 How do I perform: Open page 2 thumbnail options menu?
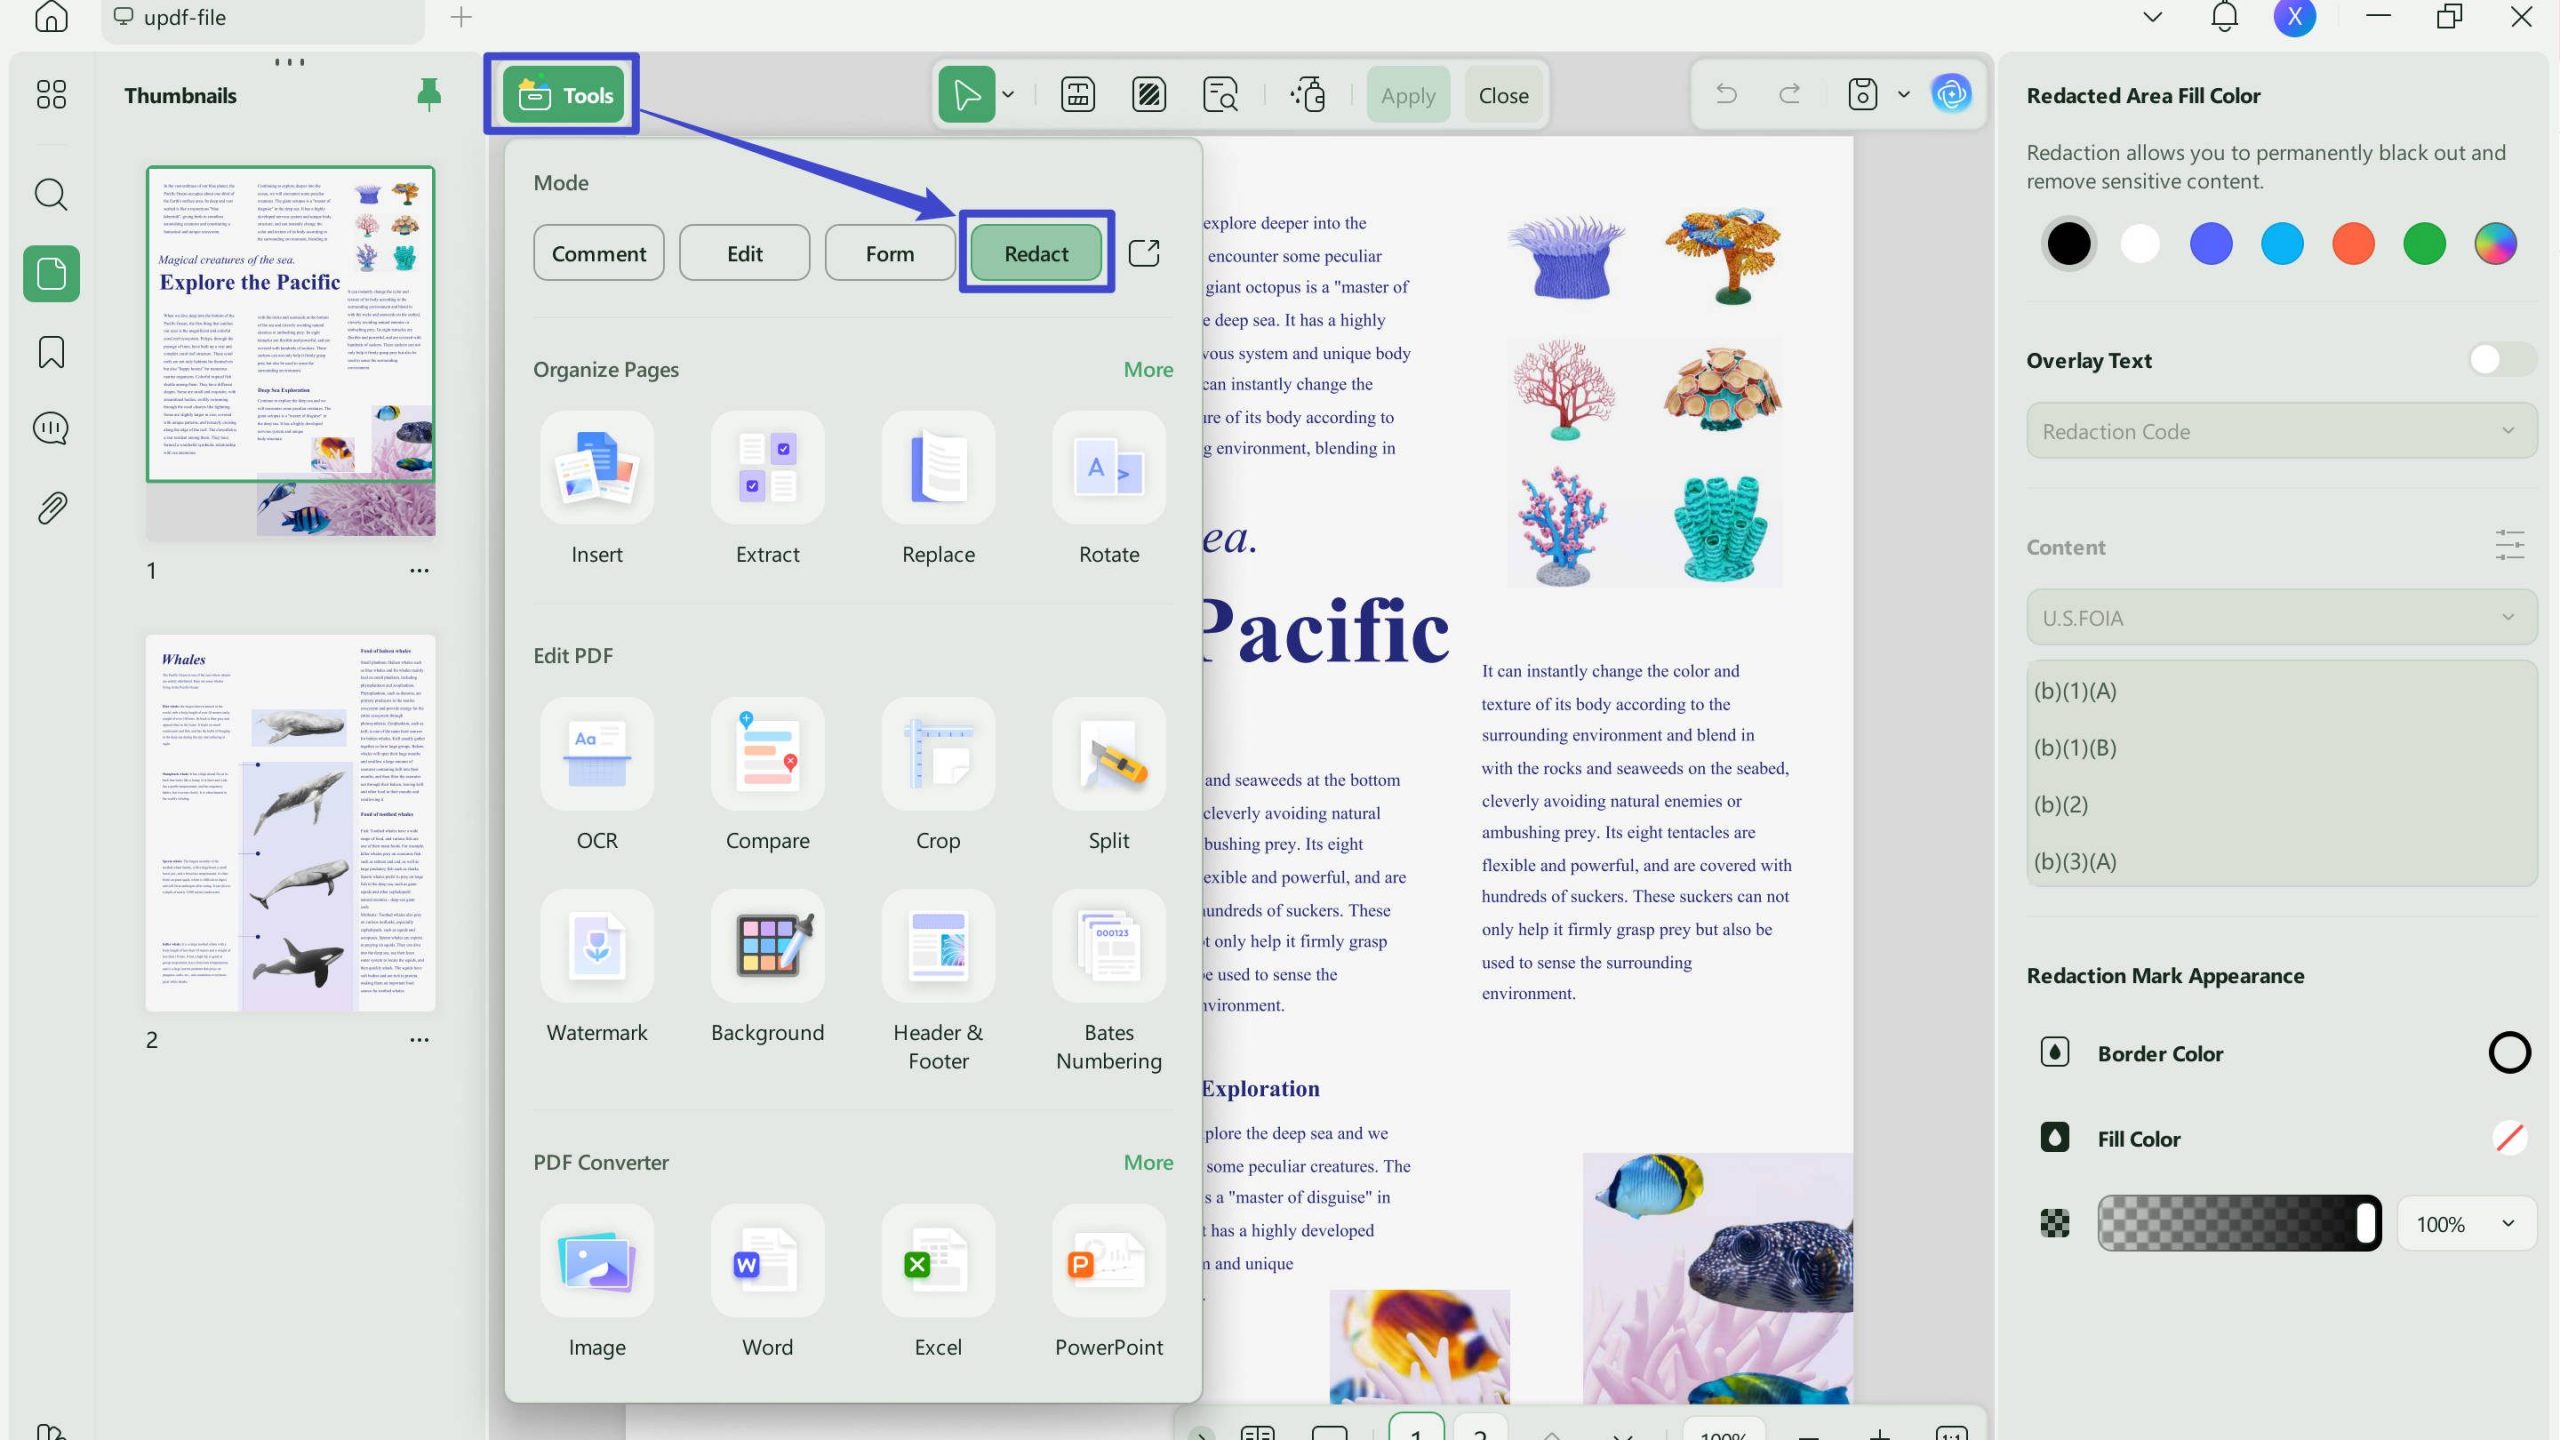pos(419,1040)
